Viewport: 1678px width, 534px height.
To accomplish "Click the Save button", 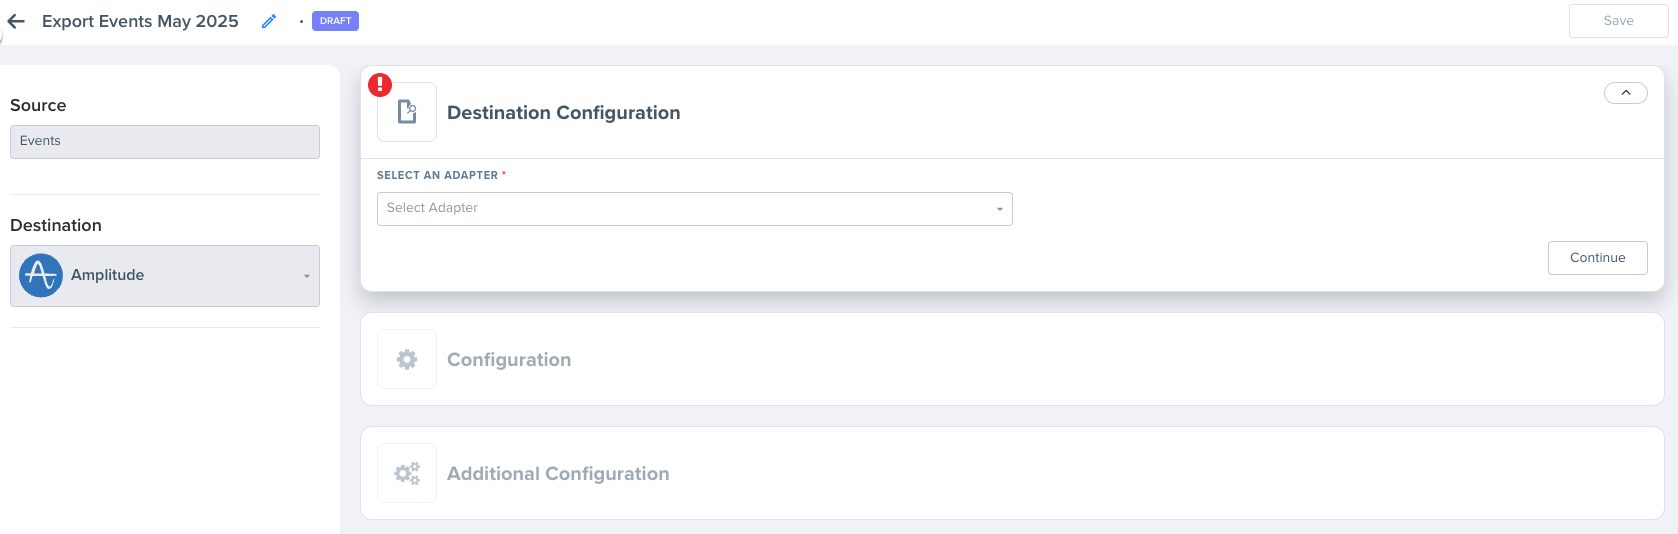I will pos(1618,21).
